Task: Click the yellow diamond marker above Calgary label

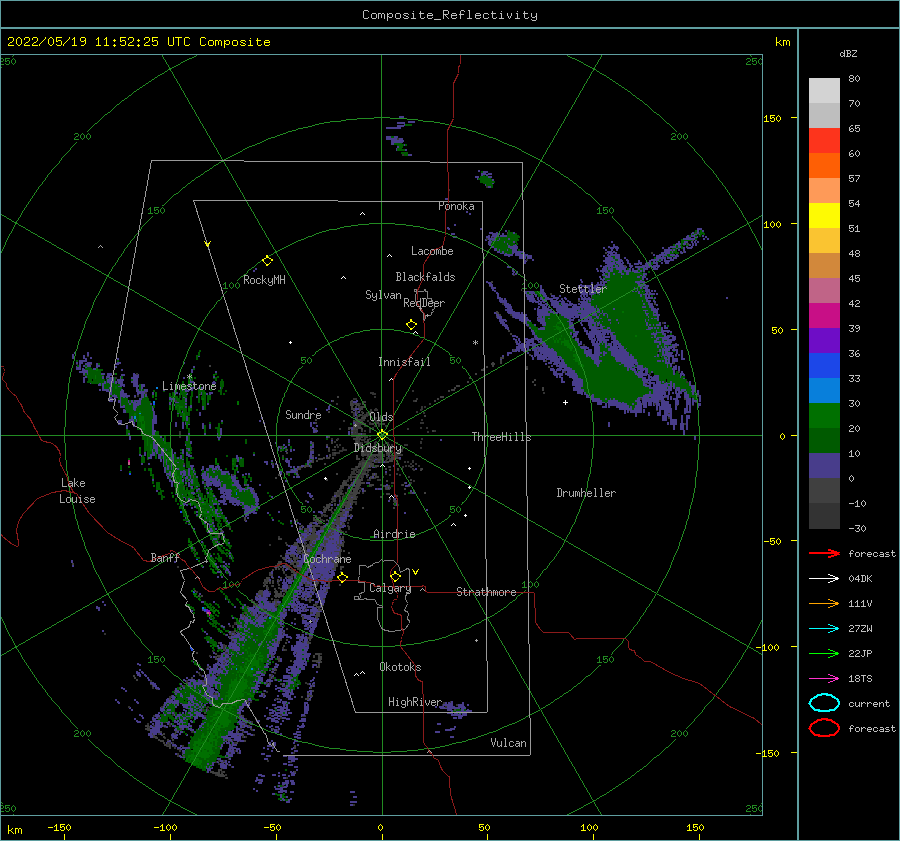Action: [395, 576]
